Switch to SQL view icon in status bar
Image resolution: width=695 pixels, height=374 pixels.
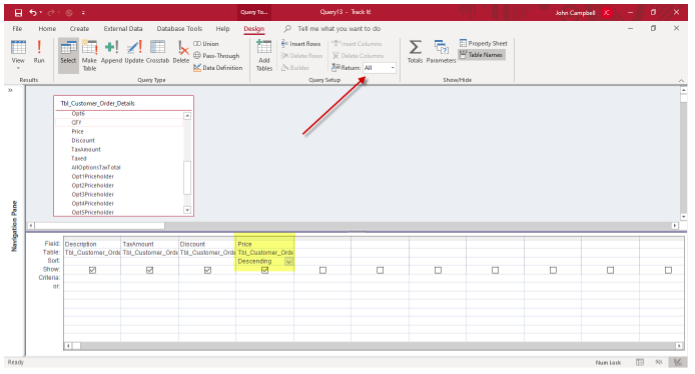[659, 362]
